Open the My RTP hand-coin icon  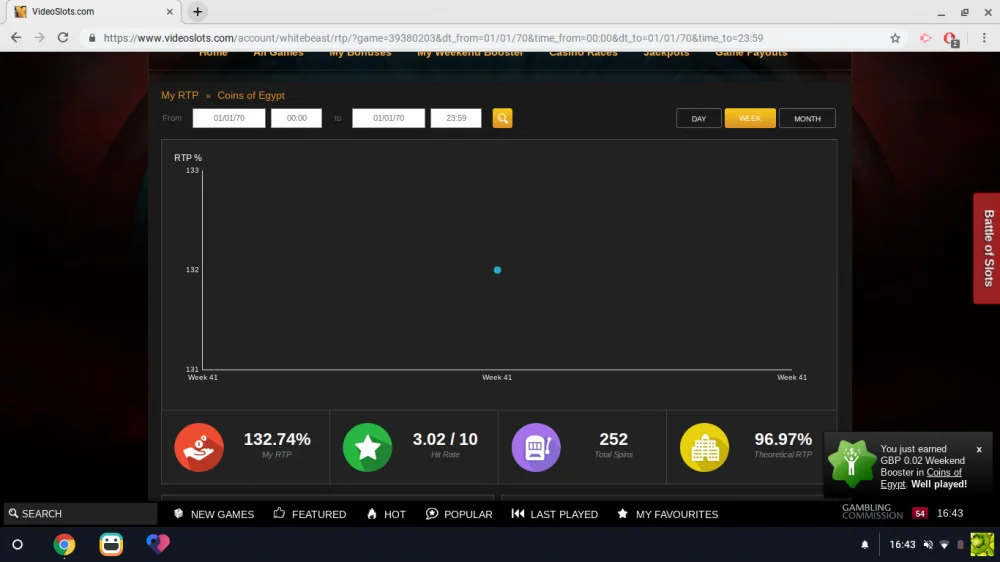click(x=199, y=447)
